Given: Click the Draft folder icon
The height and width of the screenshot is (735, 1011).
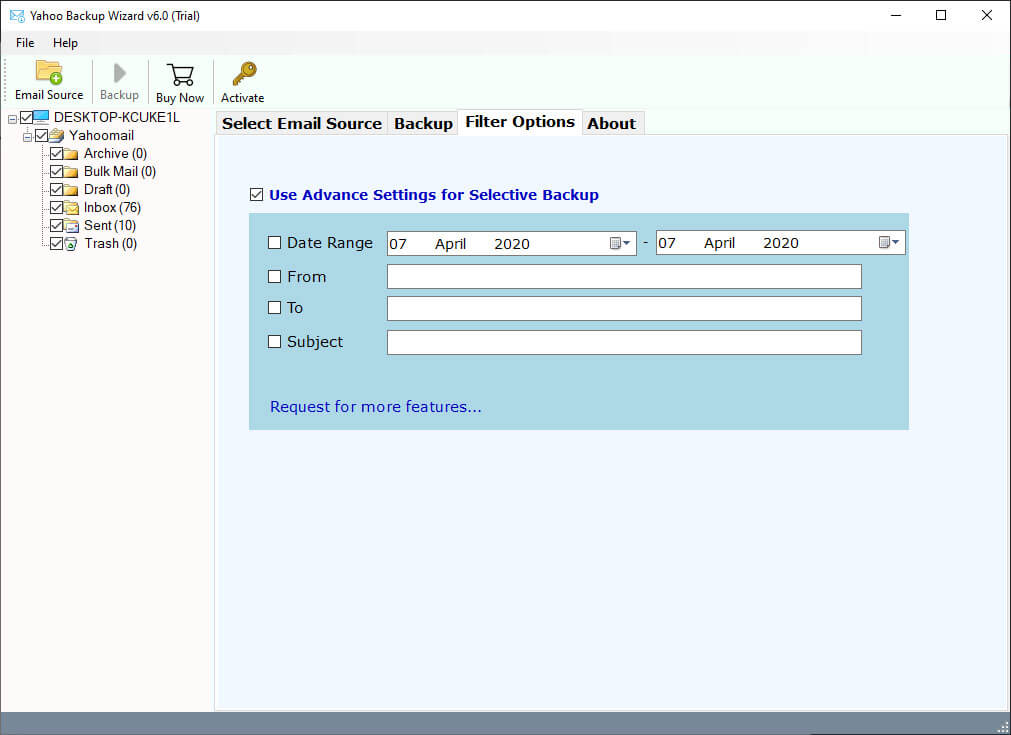Looking at the screenshot, I should (x=71, y=190).
